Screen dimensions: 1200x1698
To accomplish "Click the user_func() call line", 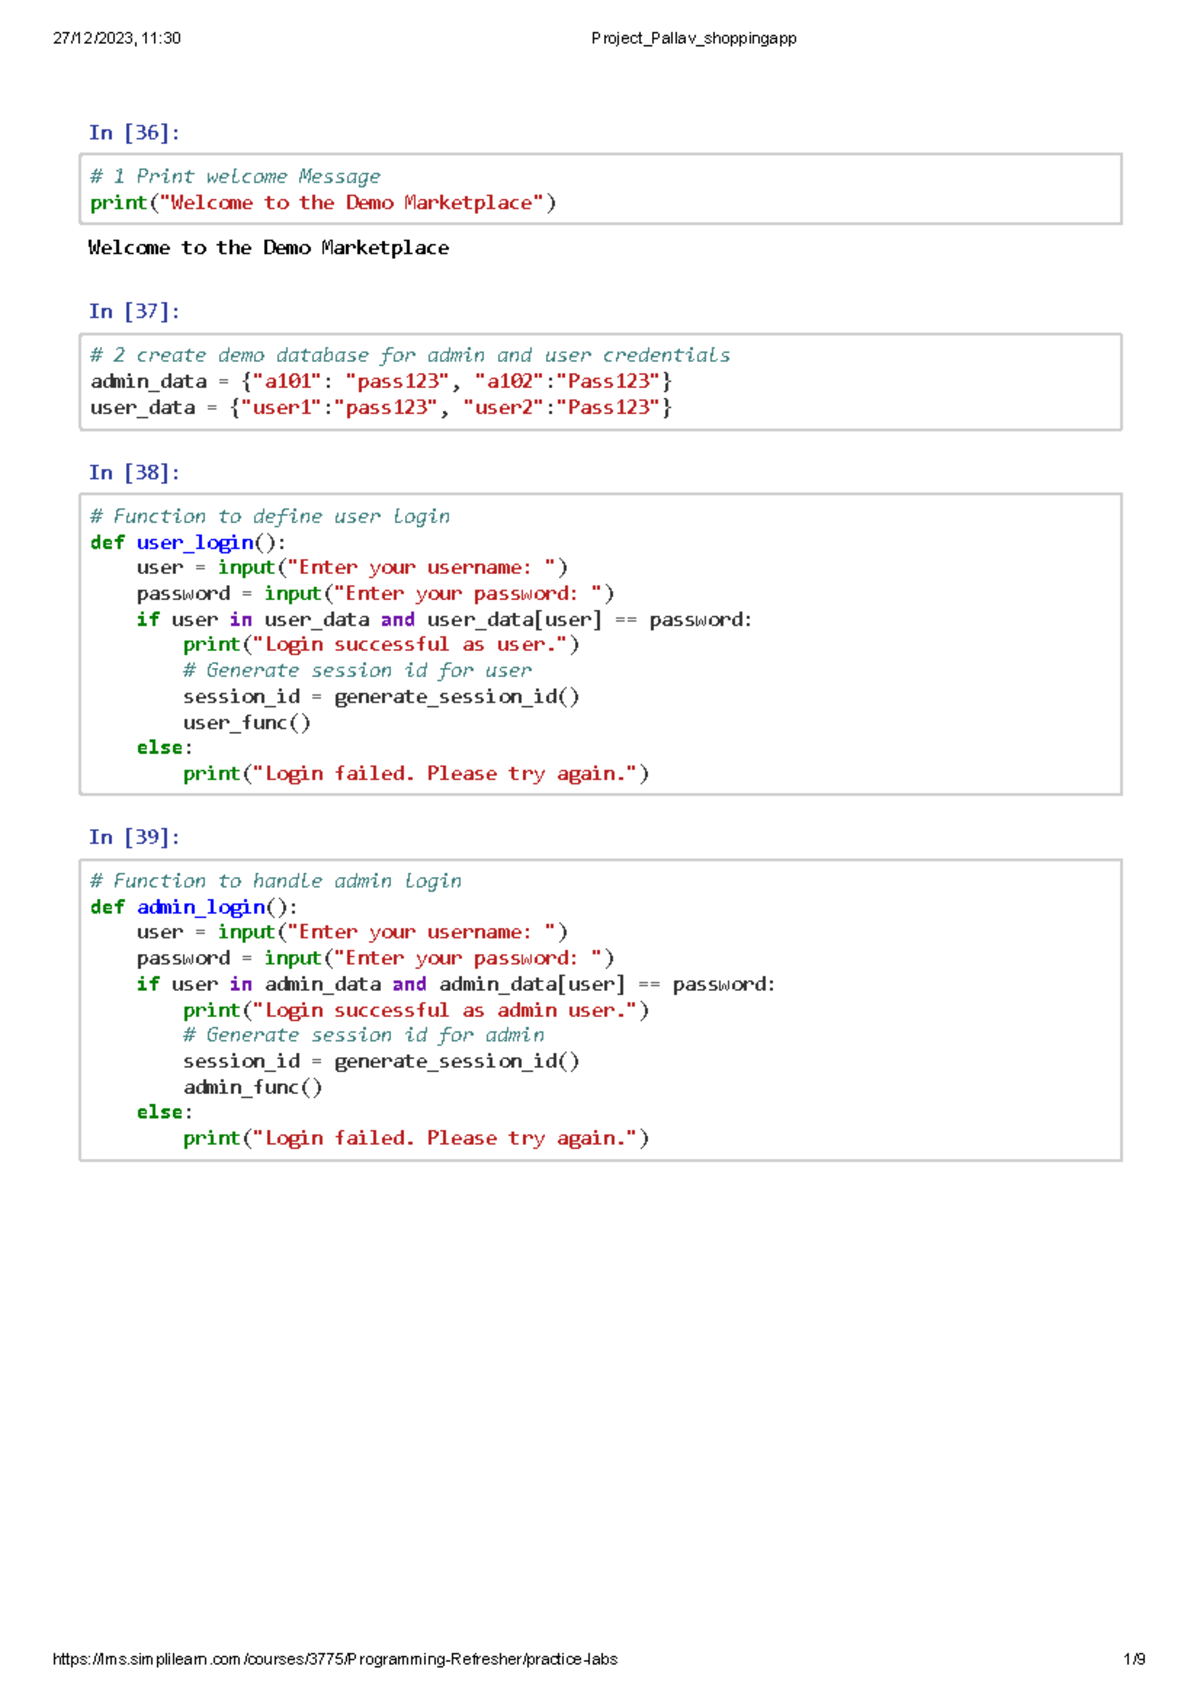I will (x=246, y=723).
